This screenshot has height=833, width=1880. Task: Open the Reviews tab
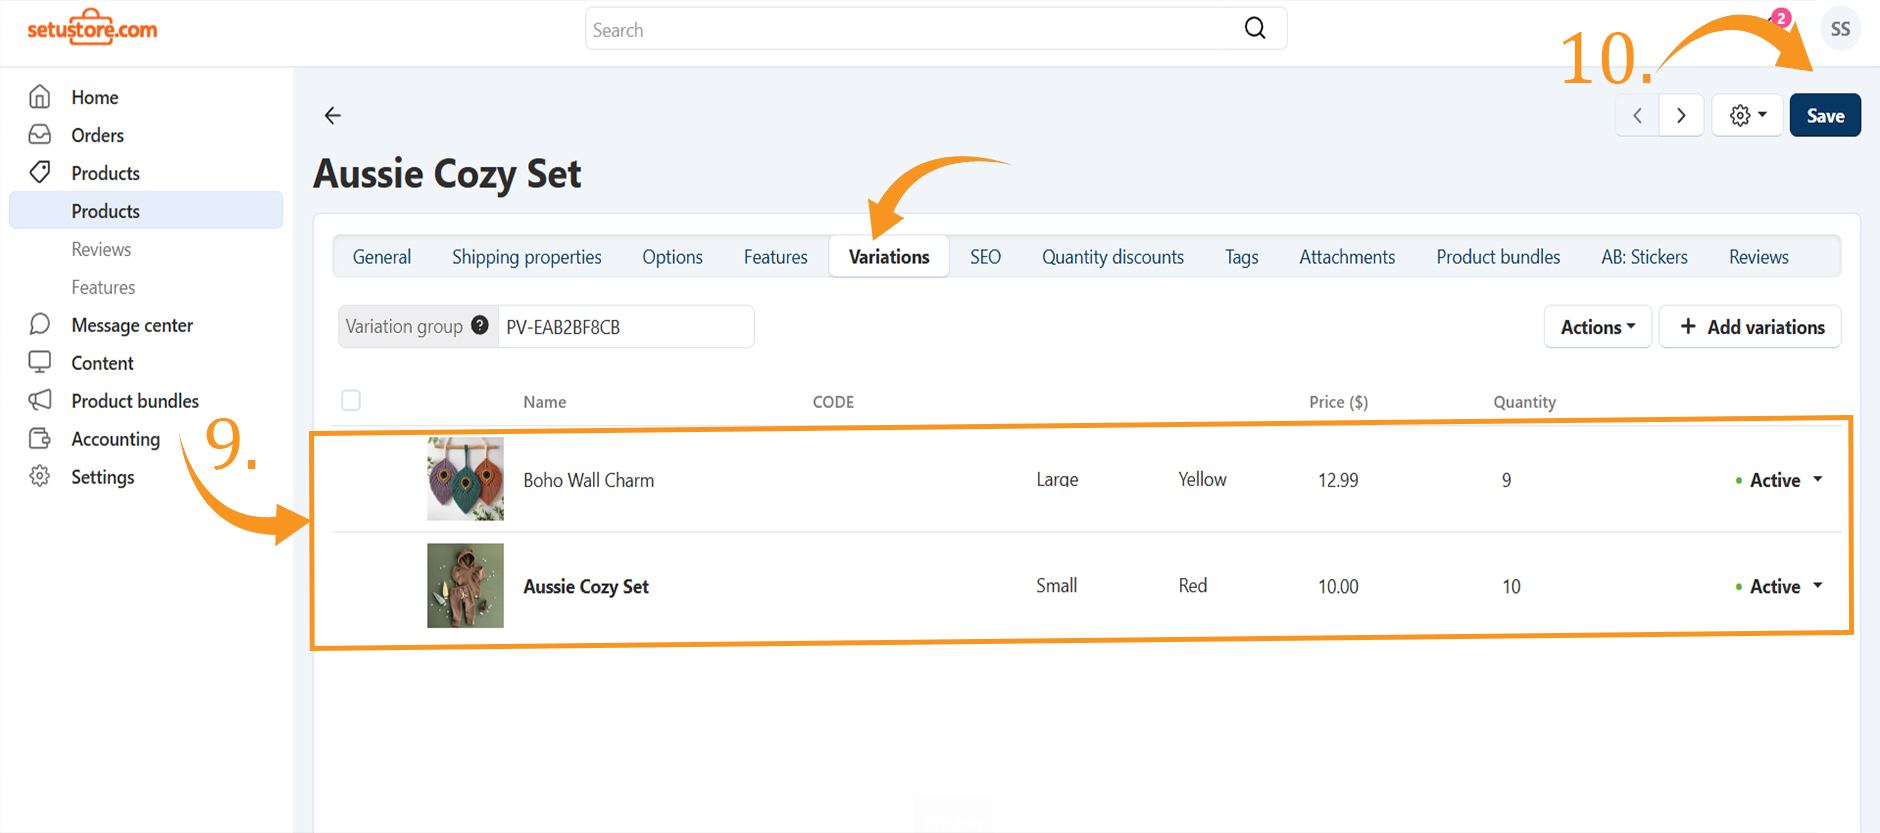click(1758, 257)
